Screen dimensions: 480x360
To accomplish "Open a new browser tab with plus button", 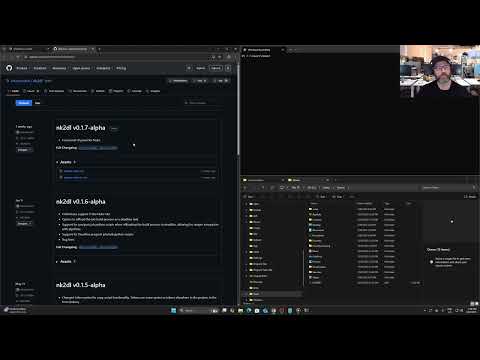I will [x=99, y=49].
